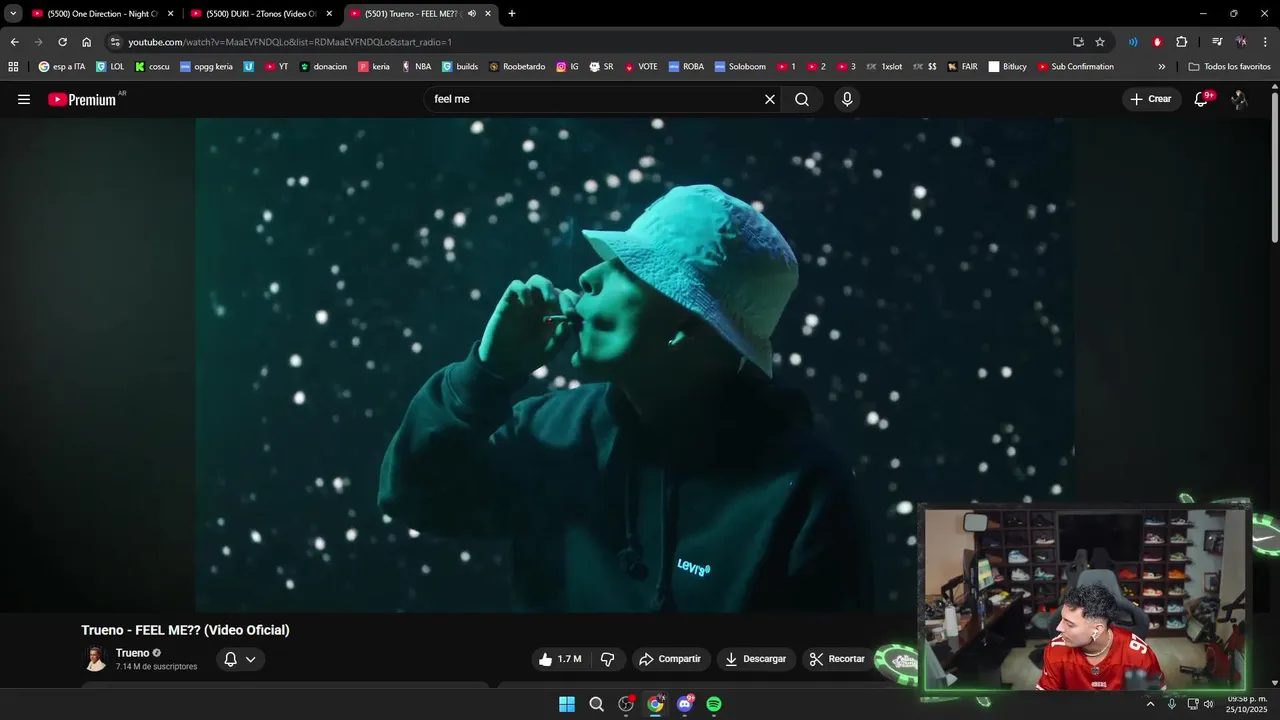1280x720 pixels.
Task: Toggle system volume speaker icon in tray
Action: point(1208,704)
